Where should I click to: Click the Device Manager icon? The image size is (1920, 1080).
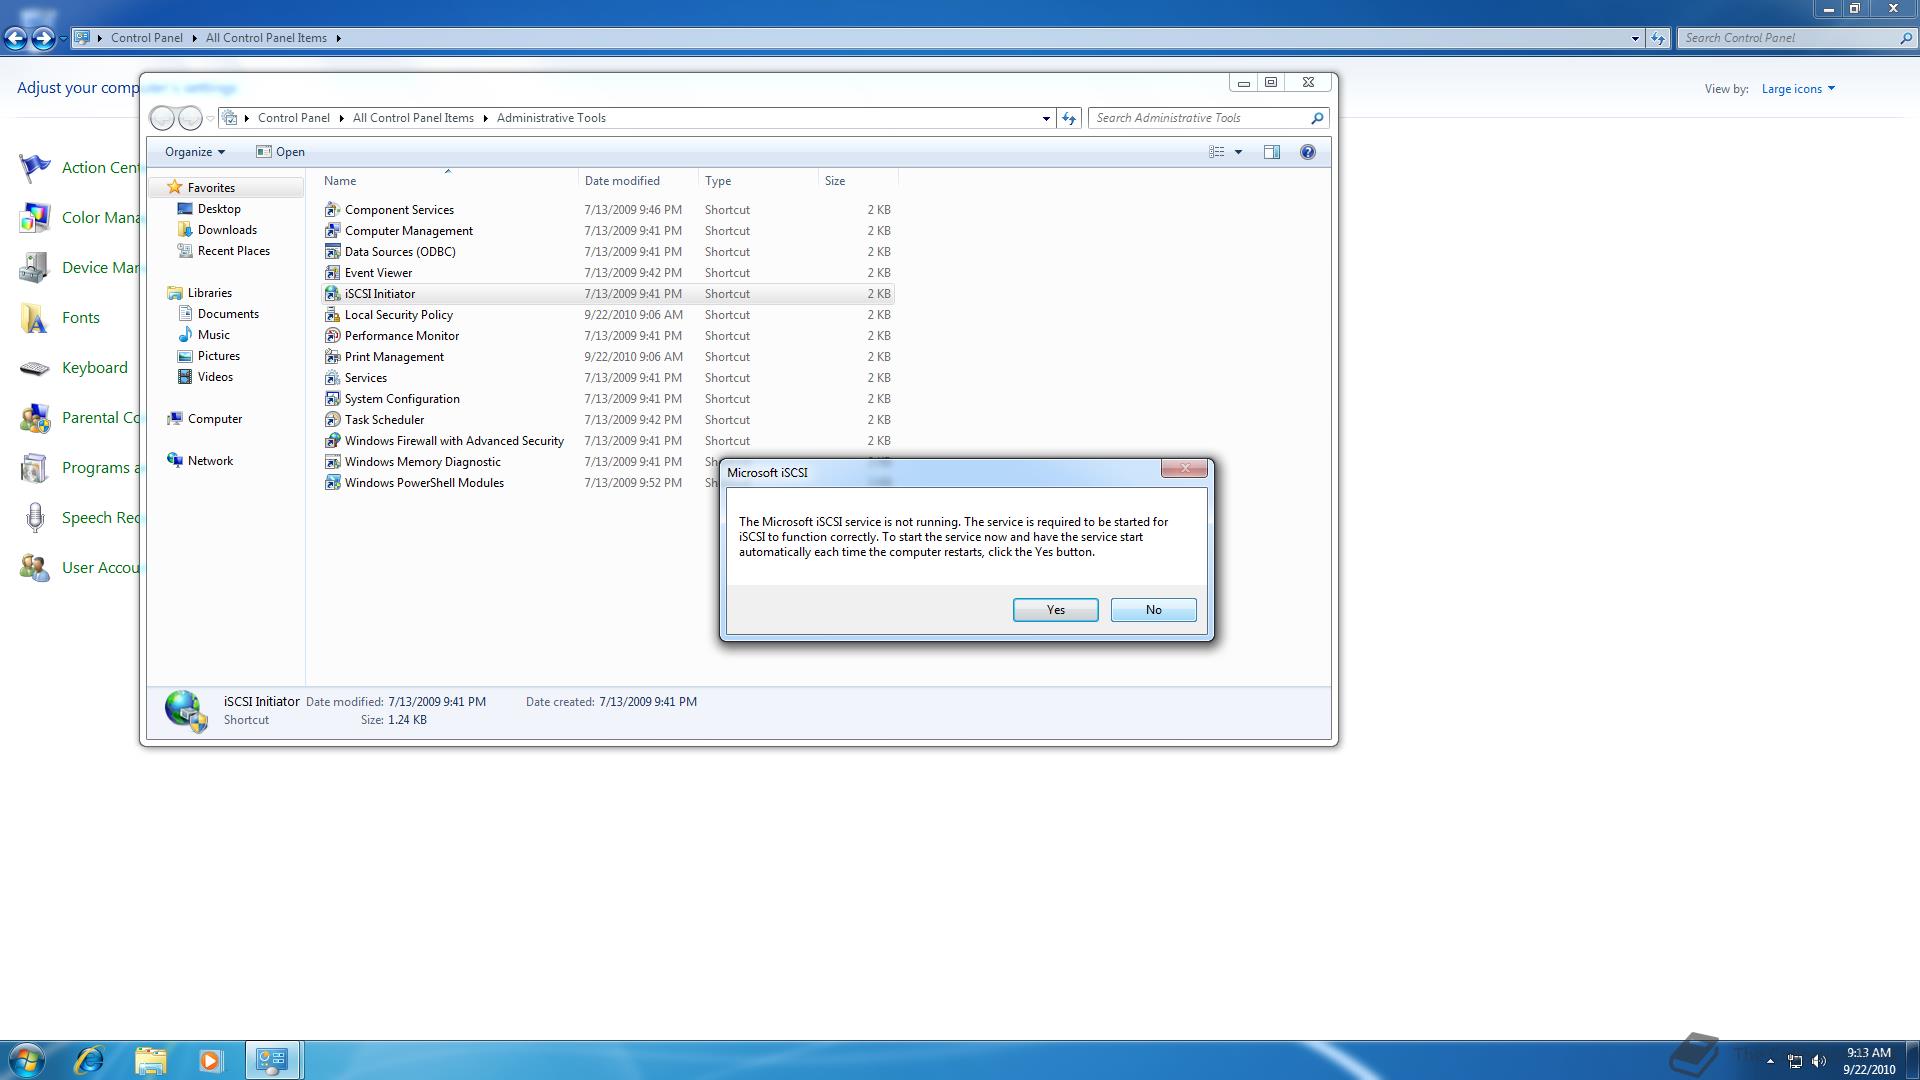tap(34, 268)
